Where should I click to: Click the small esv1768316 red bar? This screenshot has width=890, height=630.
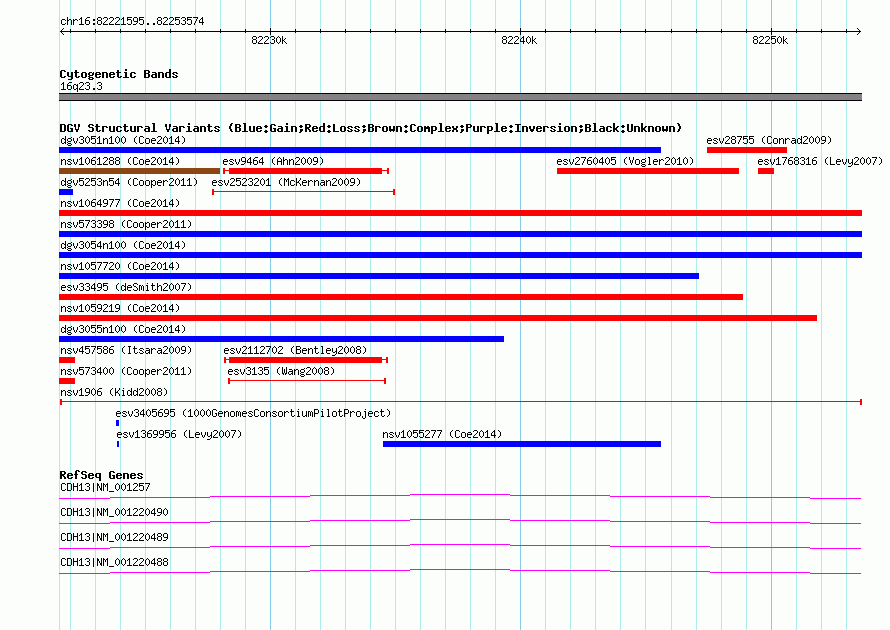[x=766, y=171]
